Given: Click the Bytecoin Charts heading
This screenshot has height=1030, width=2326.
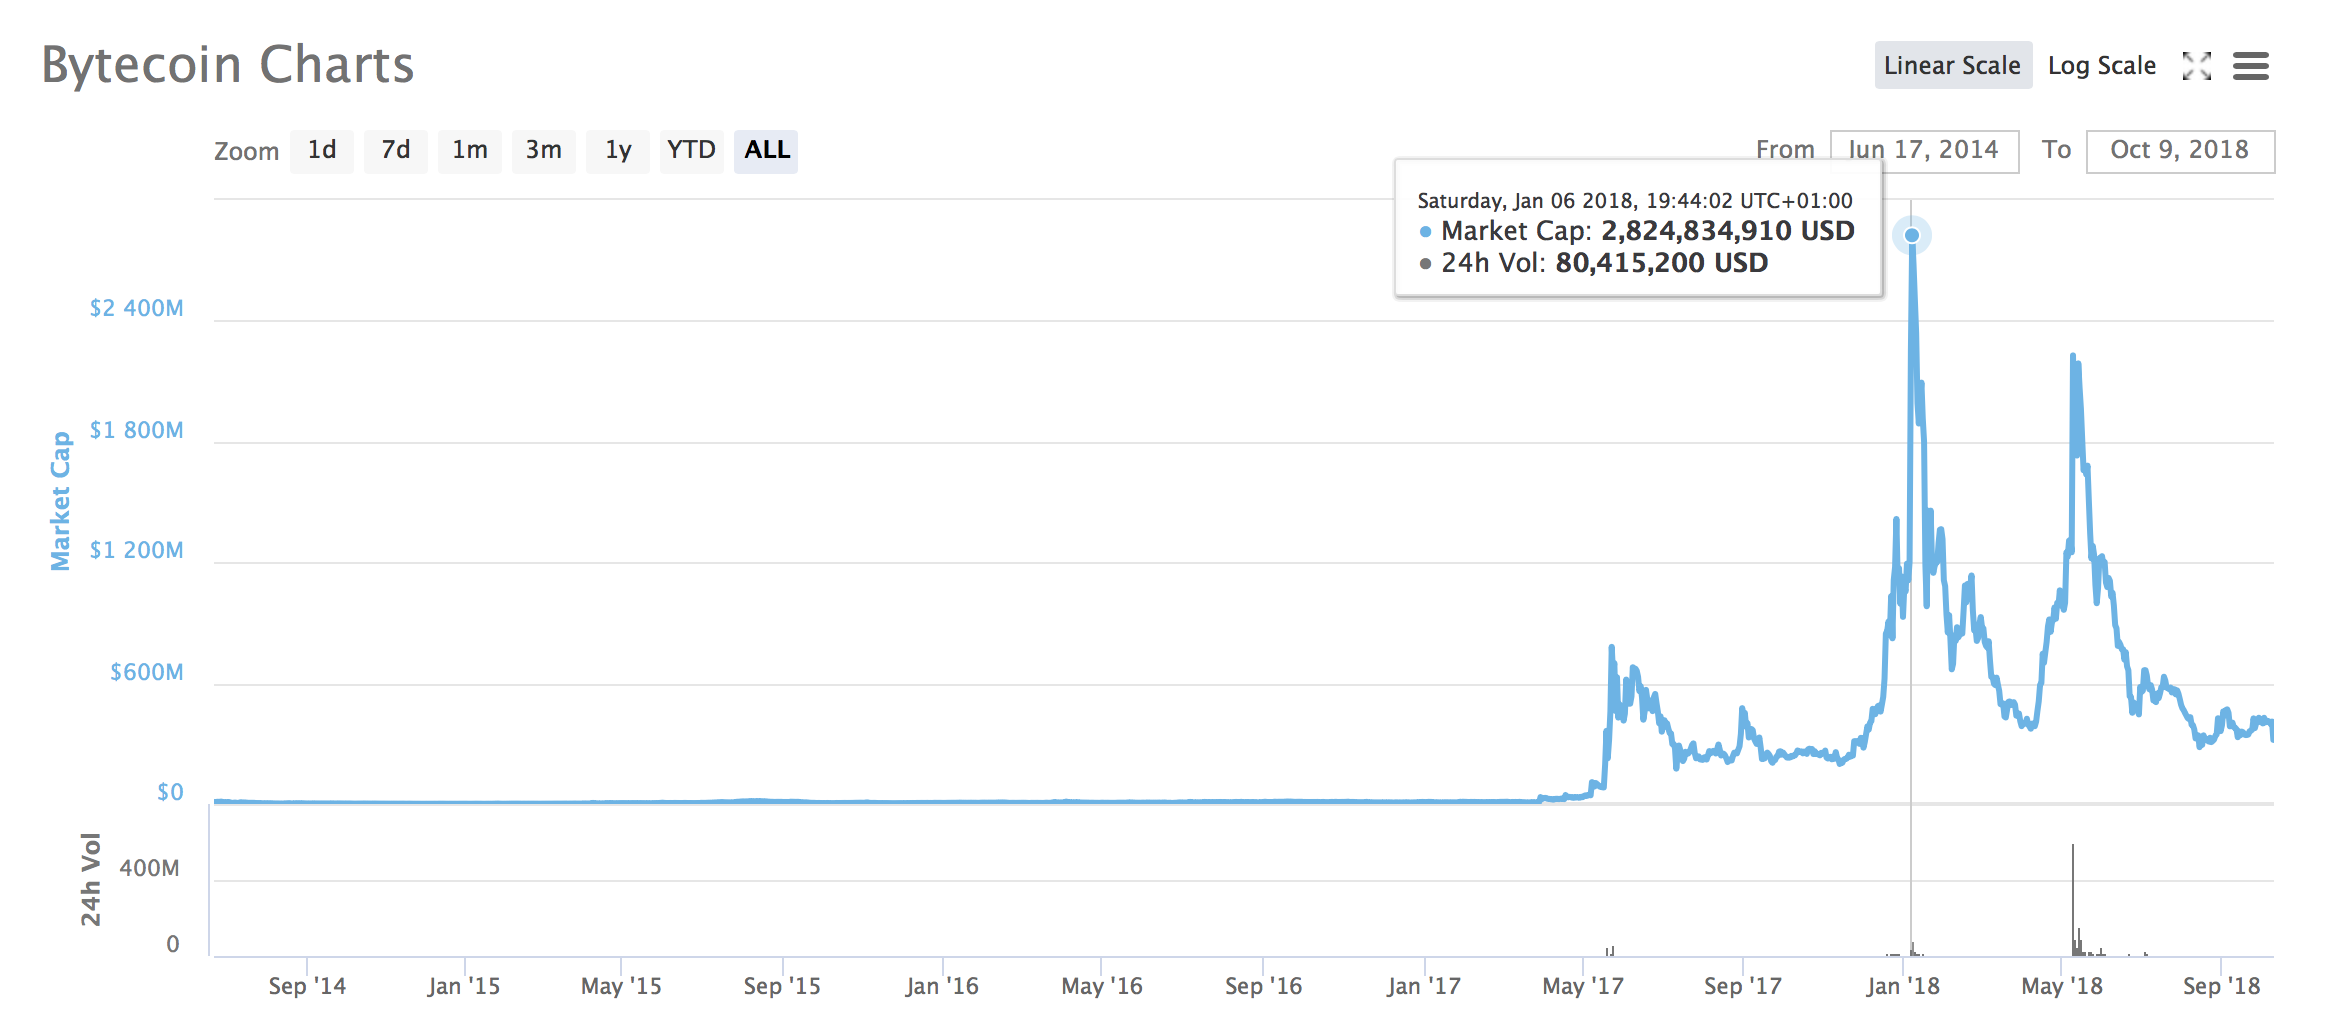Looking at the screenshot, I should pos(228,66).
